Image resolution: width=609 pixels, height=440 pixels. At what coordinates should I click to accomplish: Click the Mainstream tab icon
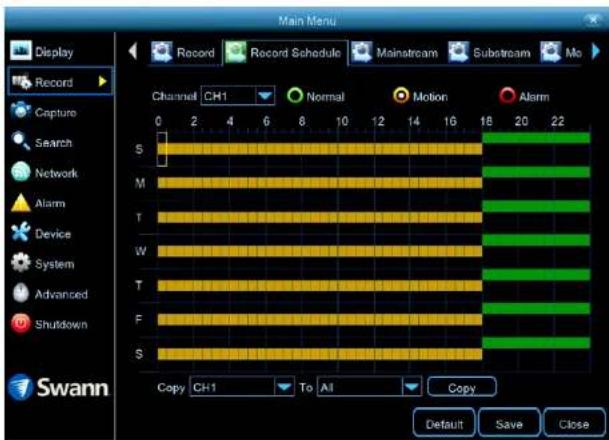pyautogui.click(x=362, y=52)
